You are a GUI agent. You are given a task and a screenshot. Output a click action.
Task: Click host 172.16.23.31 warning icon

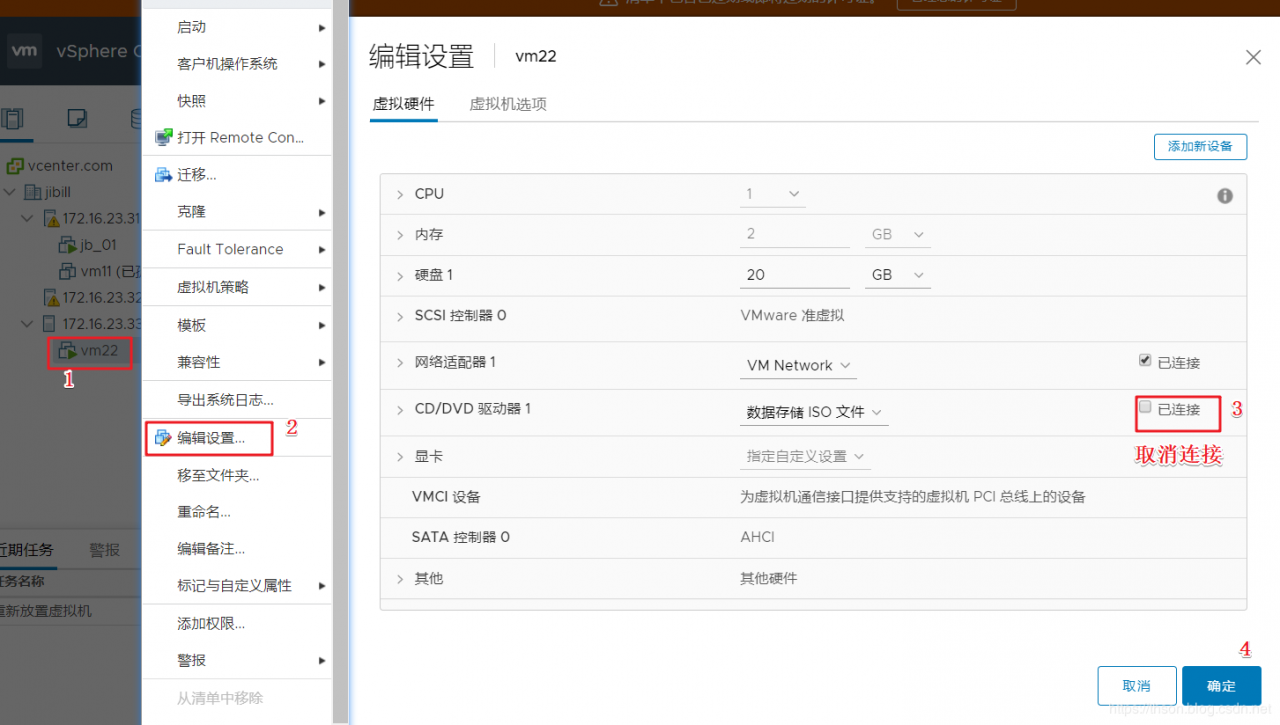(x=51, y=218)
